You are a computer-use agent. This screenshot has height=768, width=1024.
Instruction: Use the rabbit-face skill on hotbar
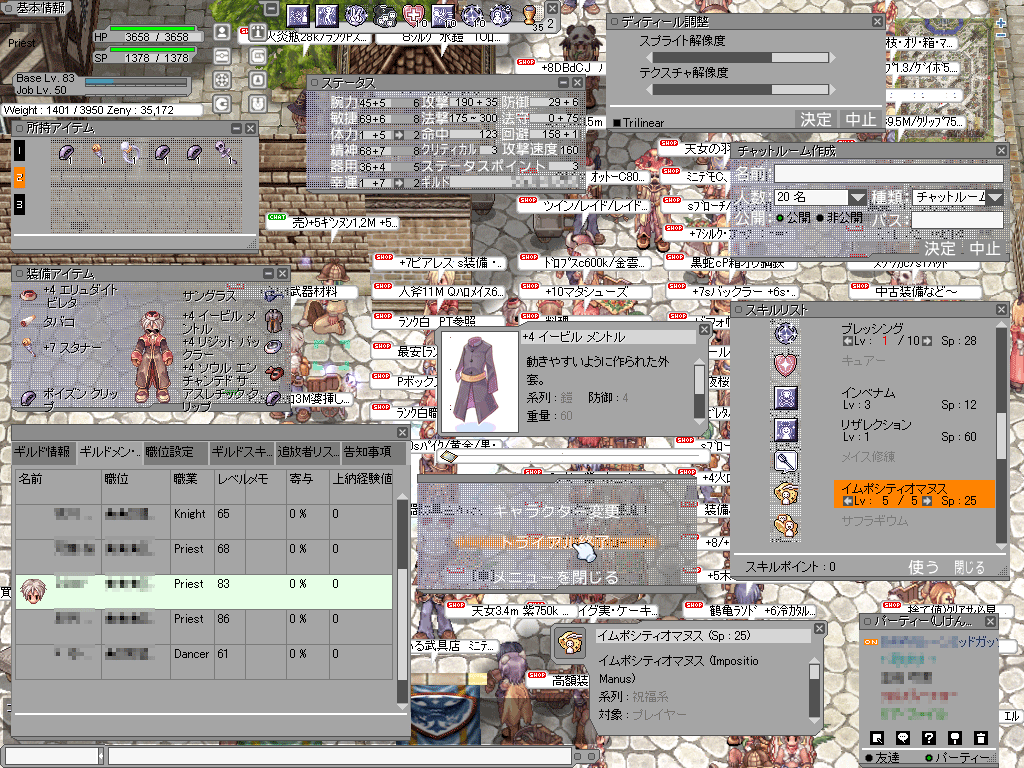pyautogui.click(x=356, y=15)
